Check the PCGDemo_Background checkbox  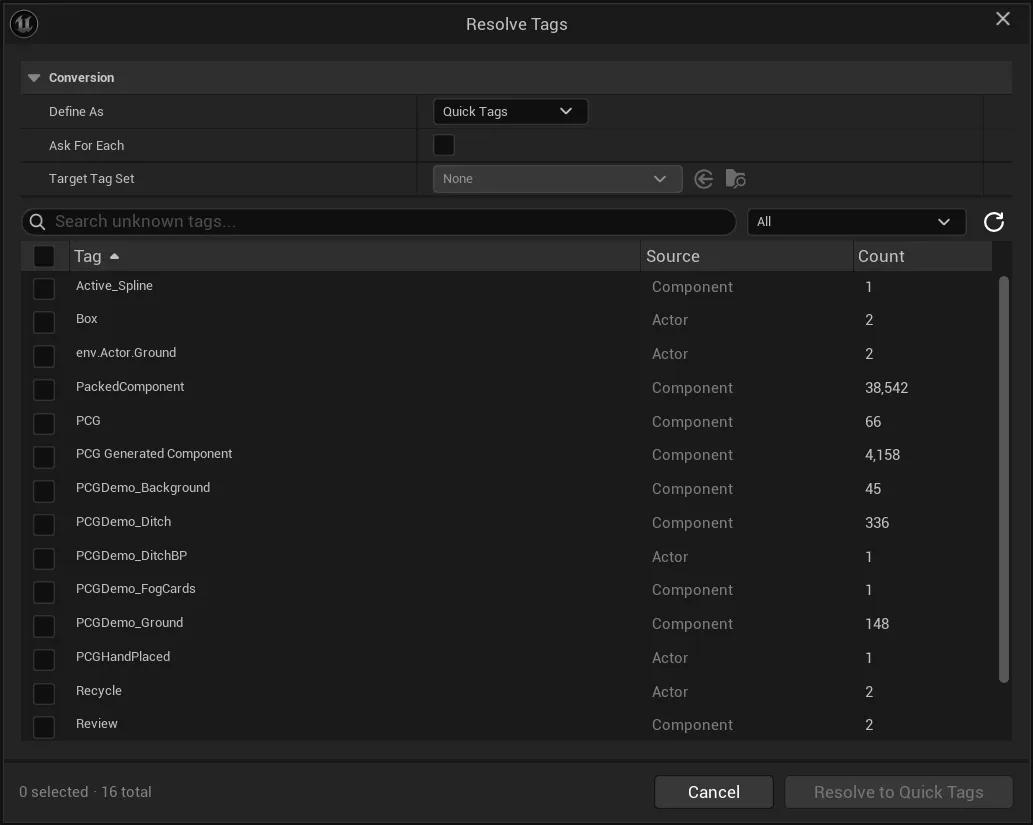point(44,491)
